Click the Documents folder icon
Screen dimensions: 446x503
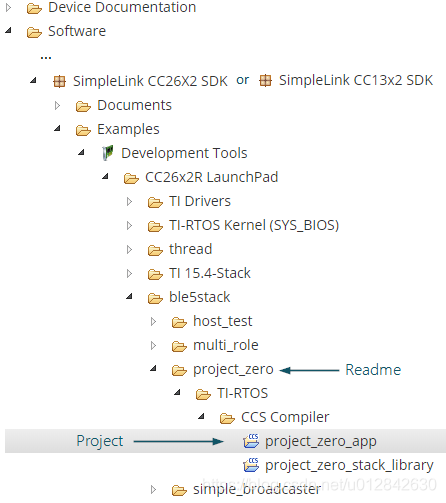point(83,106)
